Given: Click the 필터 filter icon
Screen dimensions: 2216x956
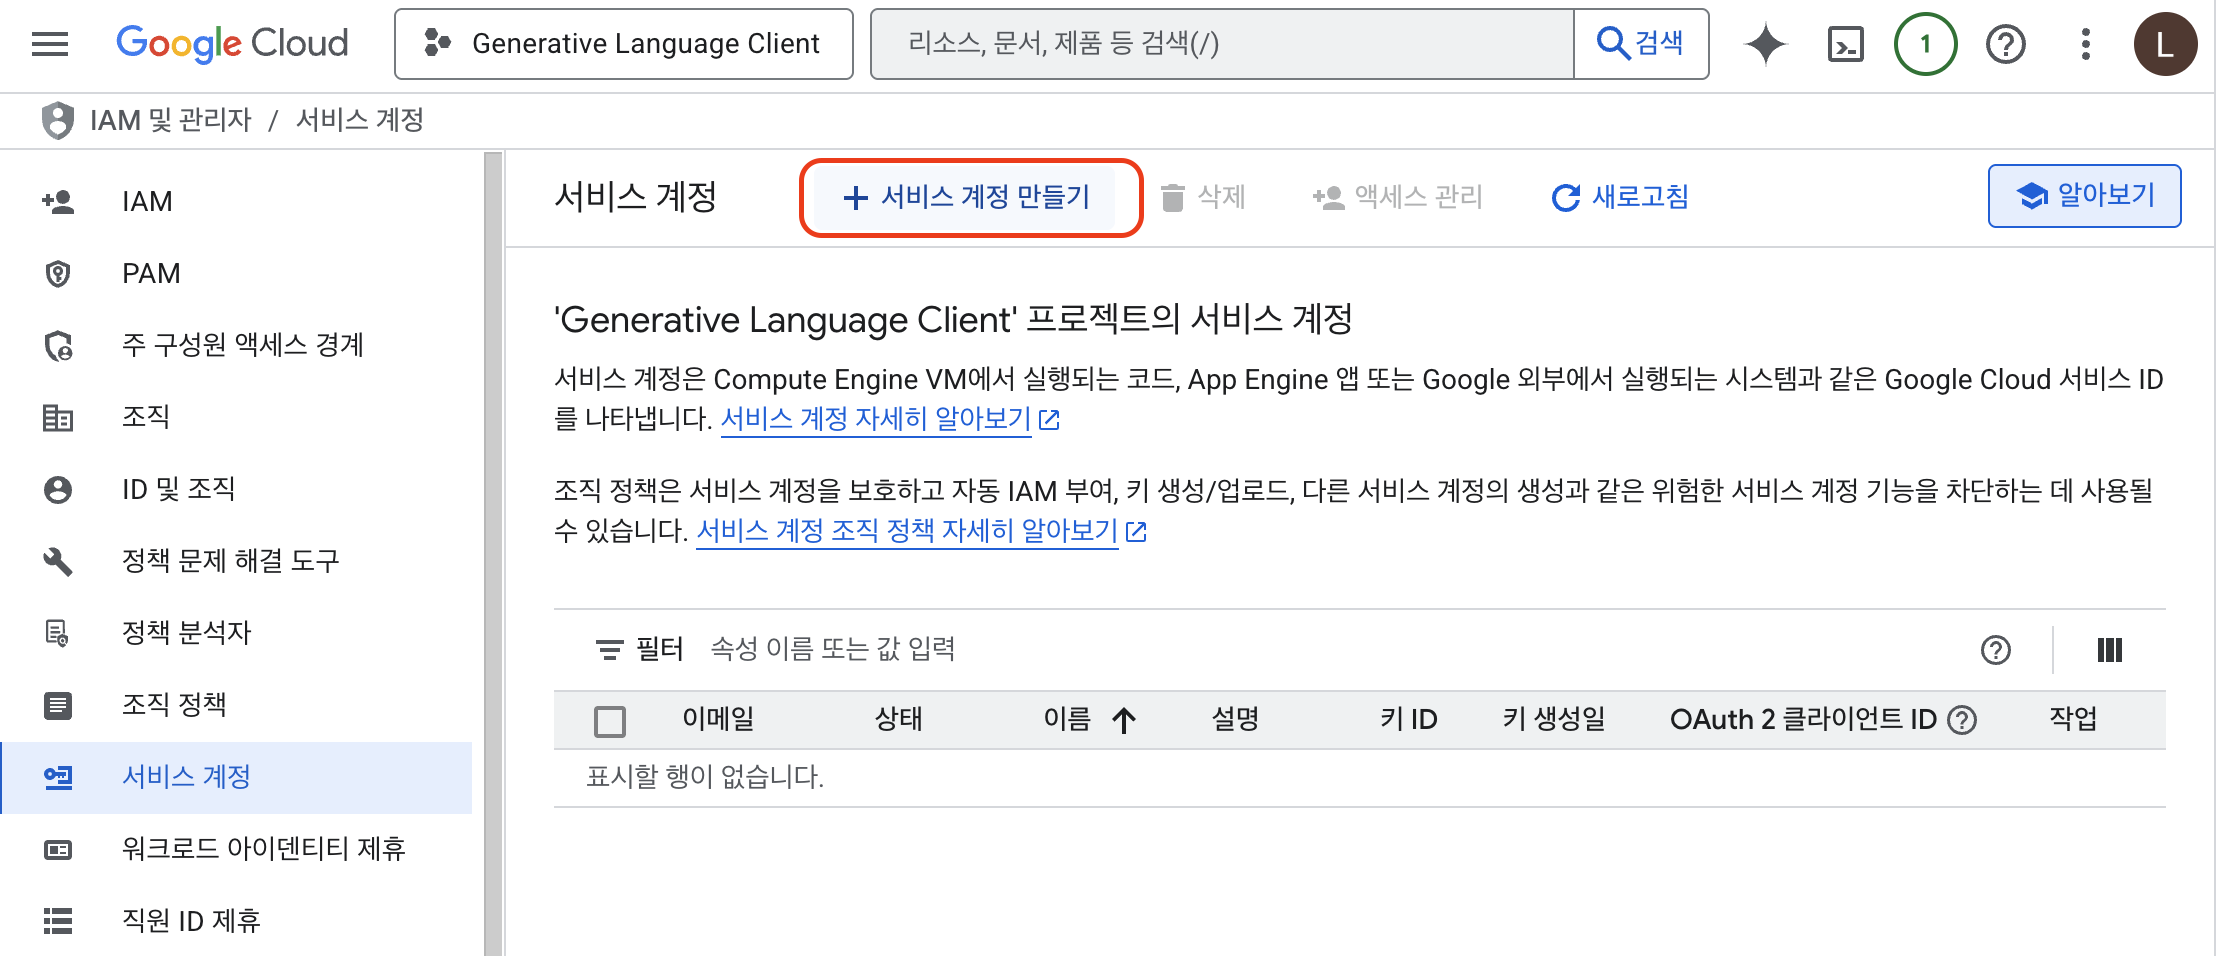Looking at the screenshot, I should point(609,650).
